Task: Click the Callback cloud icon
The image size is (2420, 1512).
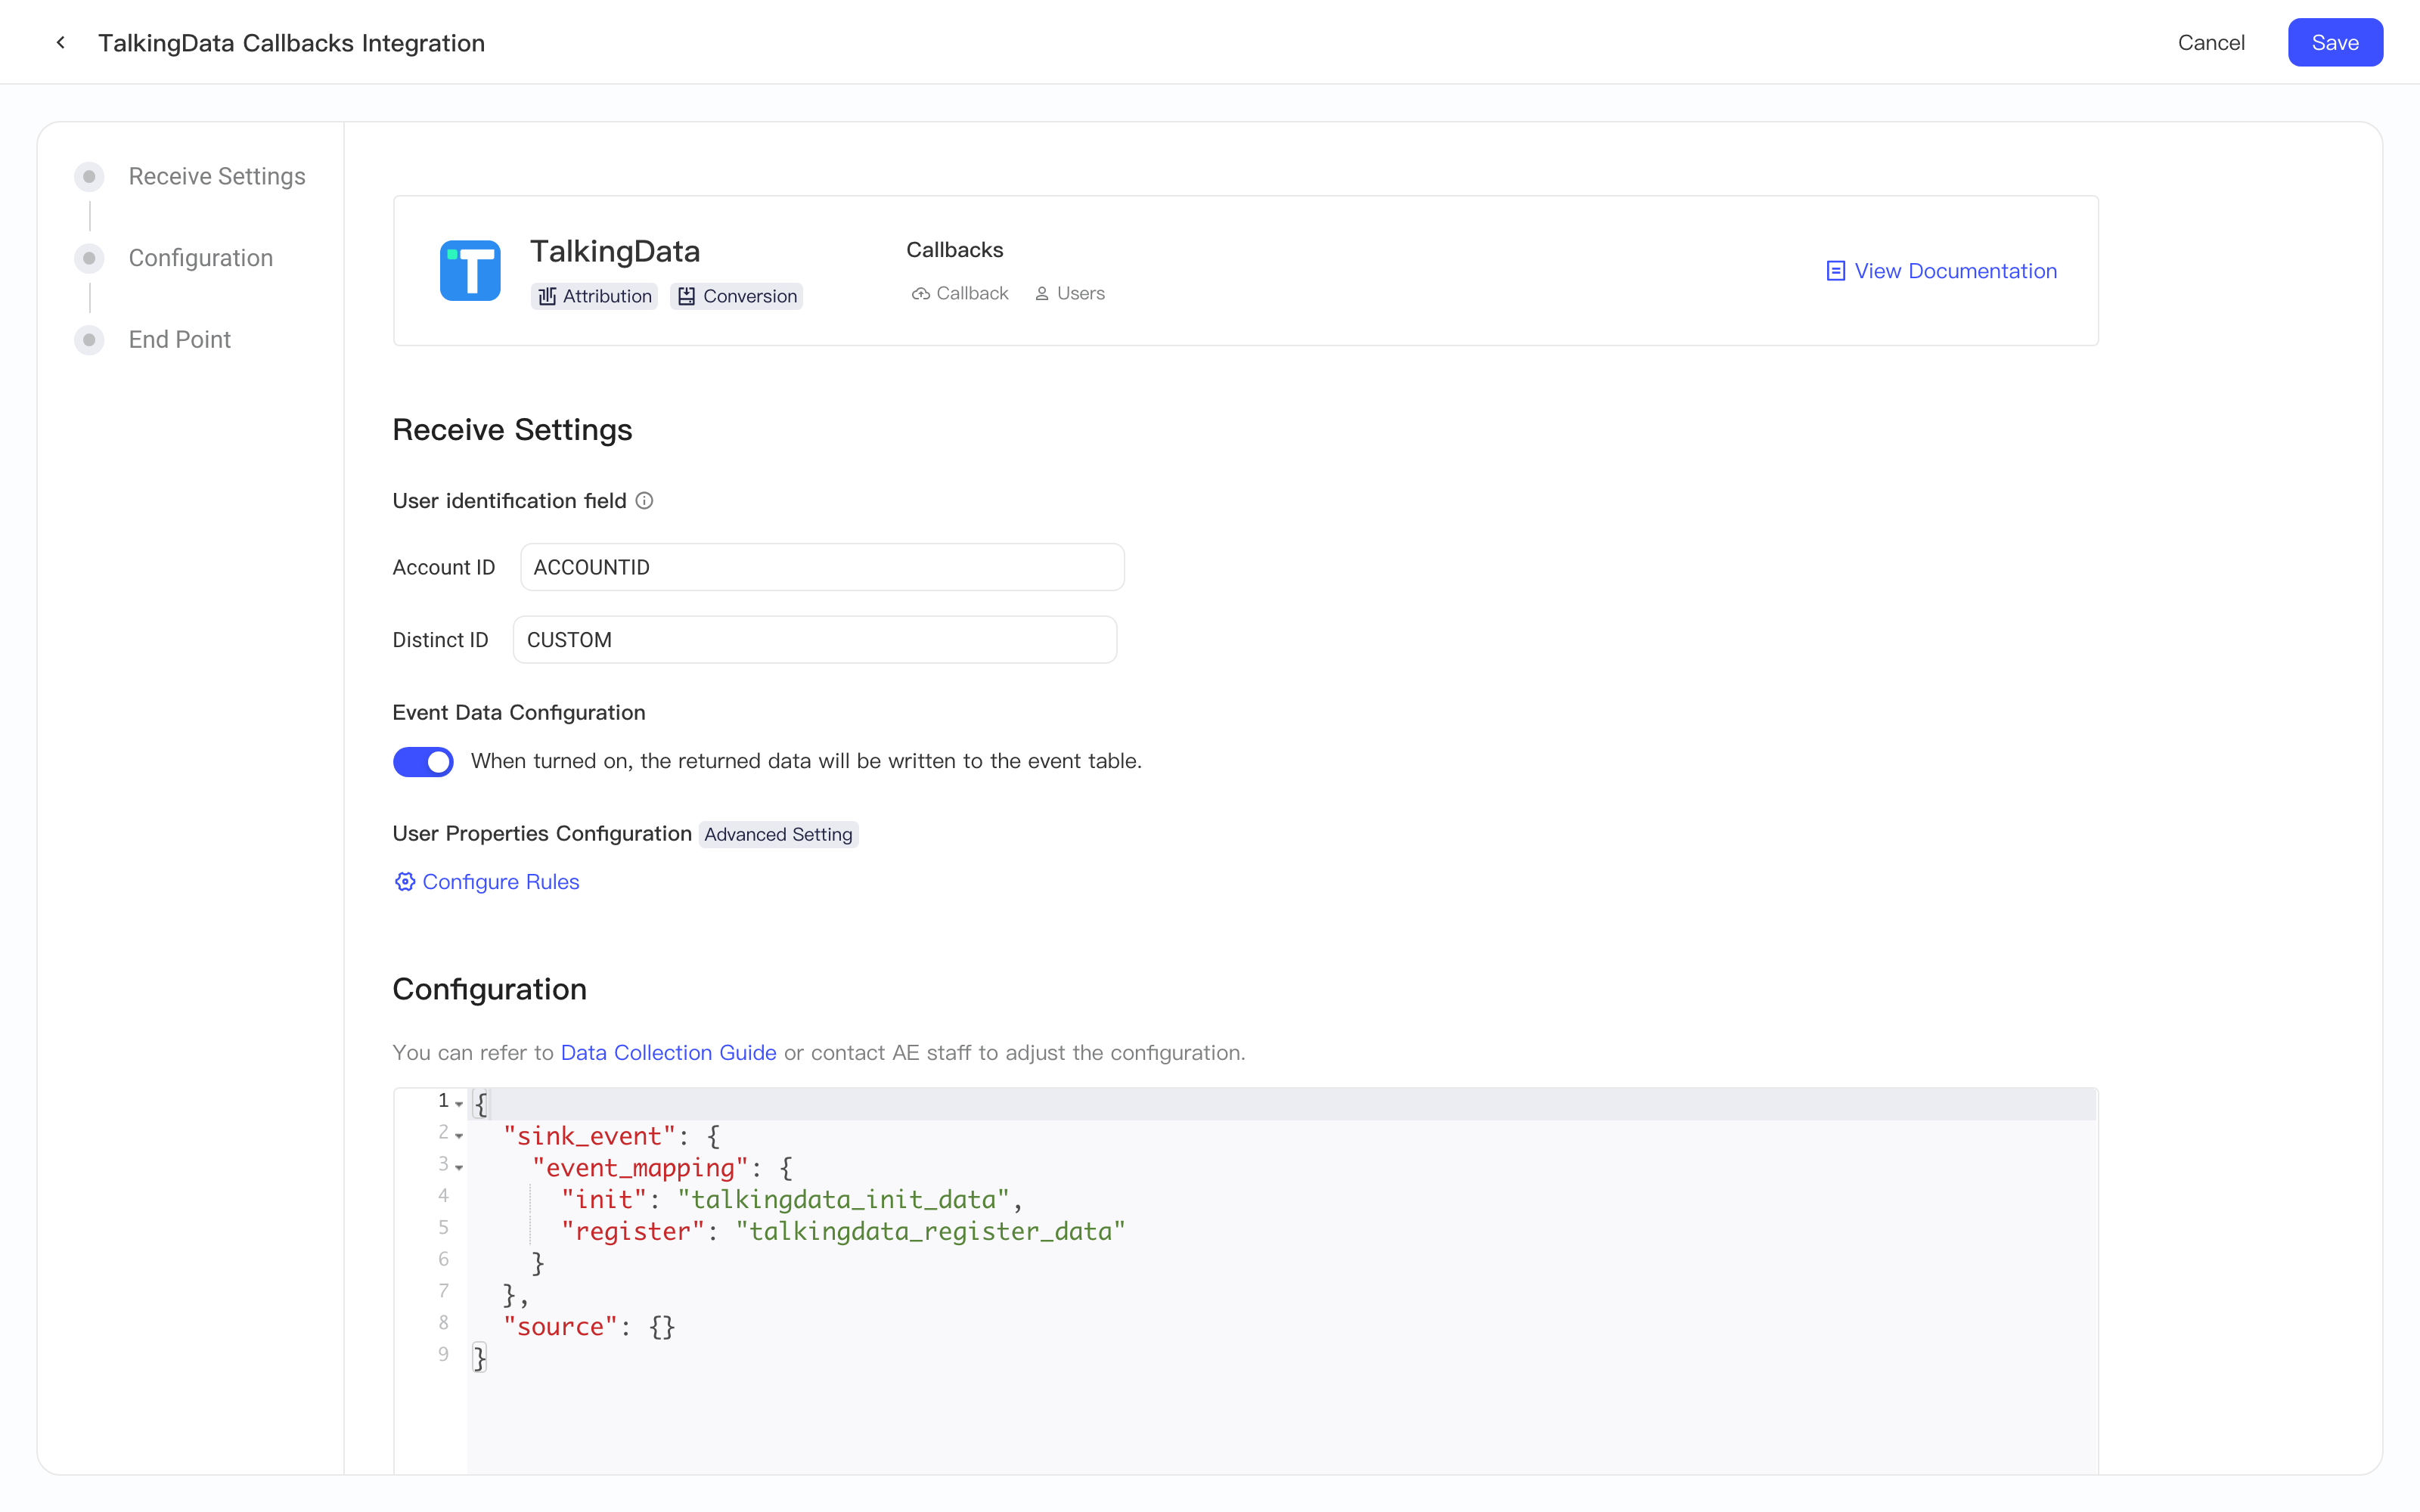Action: pyautogui.click(x=920, y=294)
